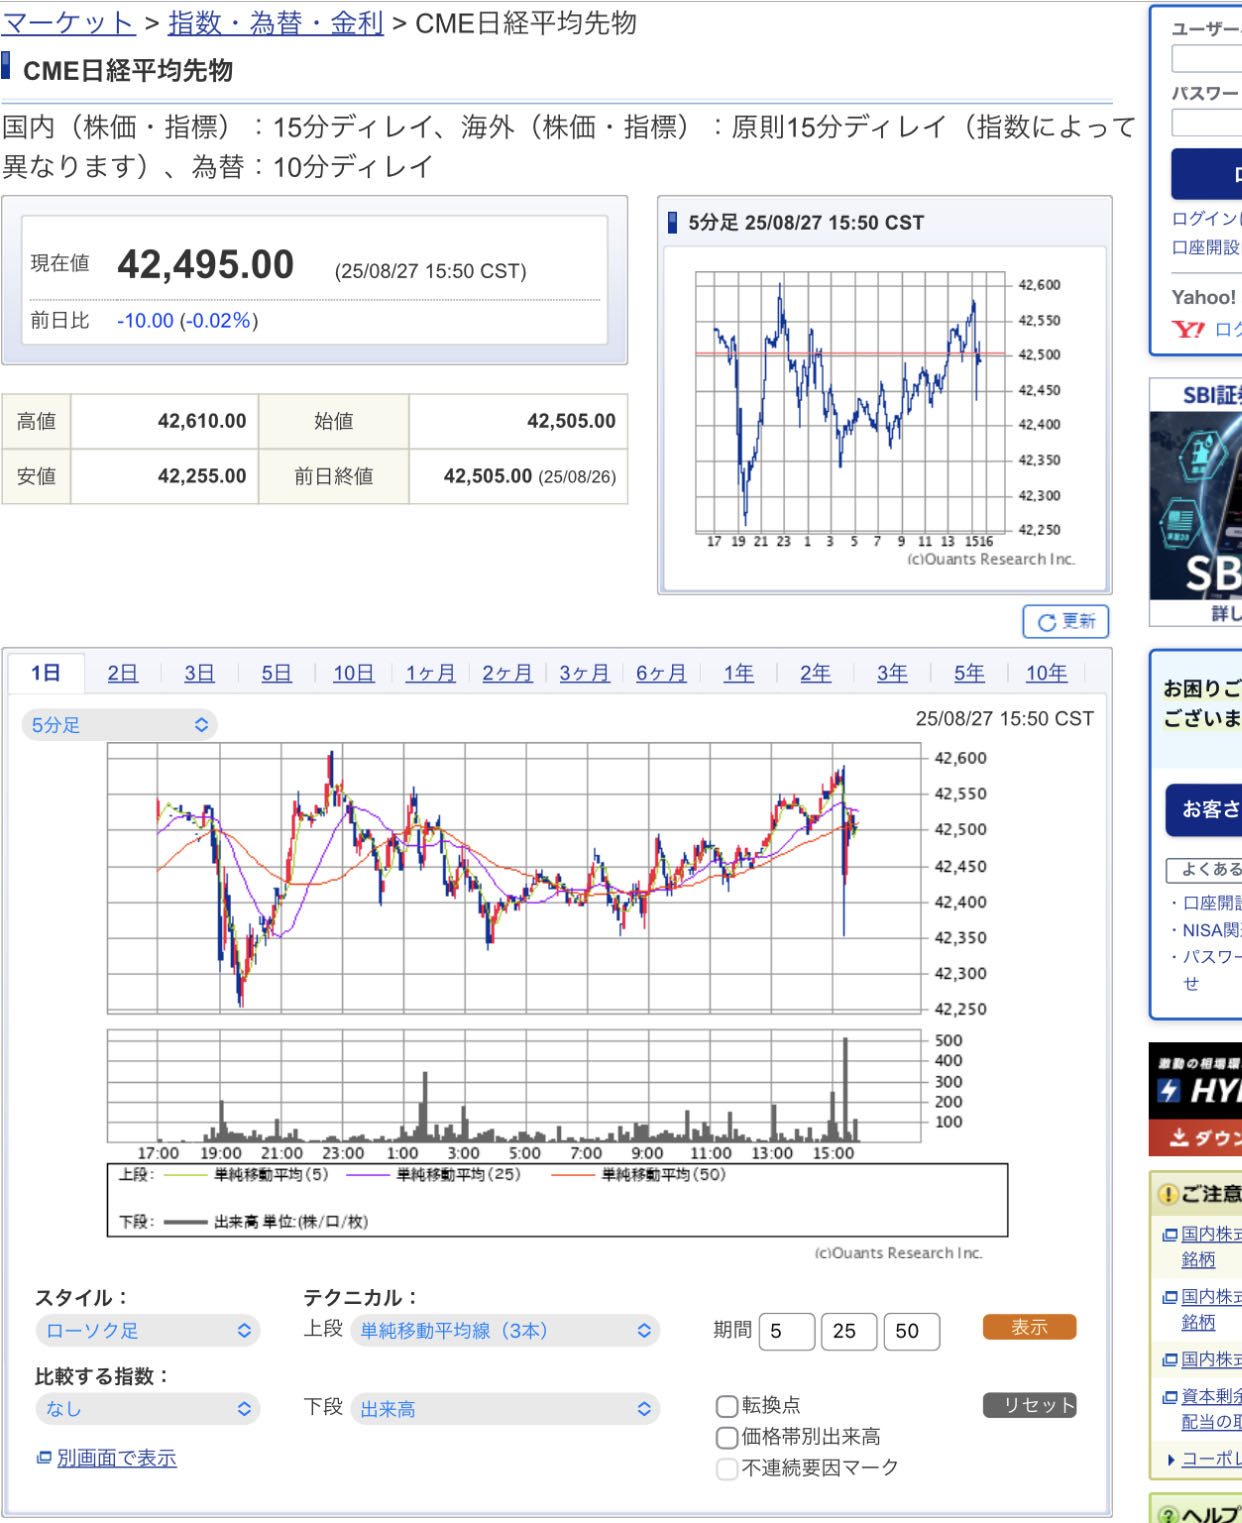The image size is (1242, 1523).
Task: Open the マーケット breadcrumb link
Action: [x=68, y=23]
